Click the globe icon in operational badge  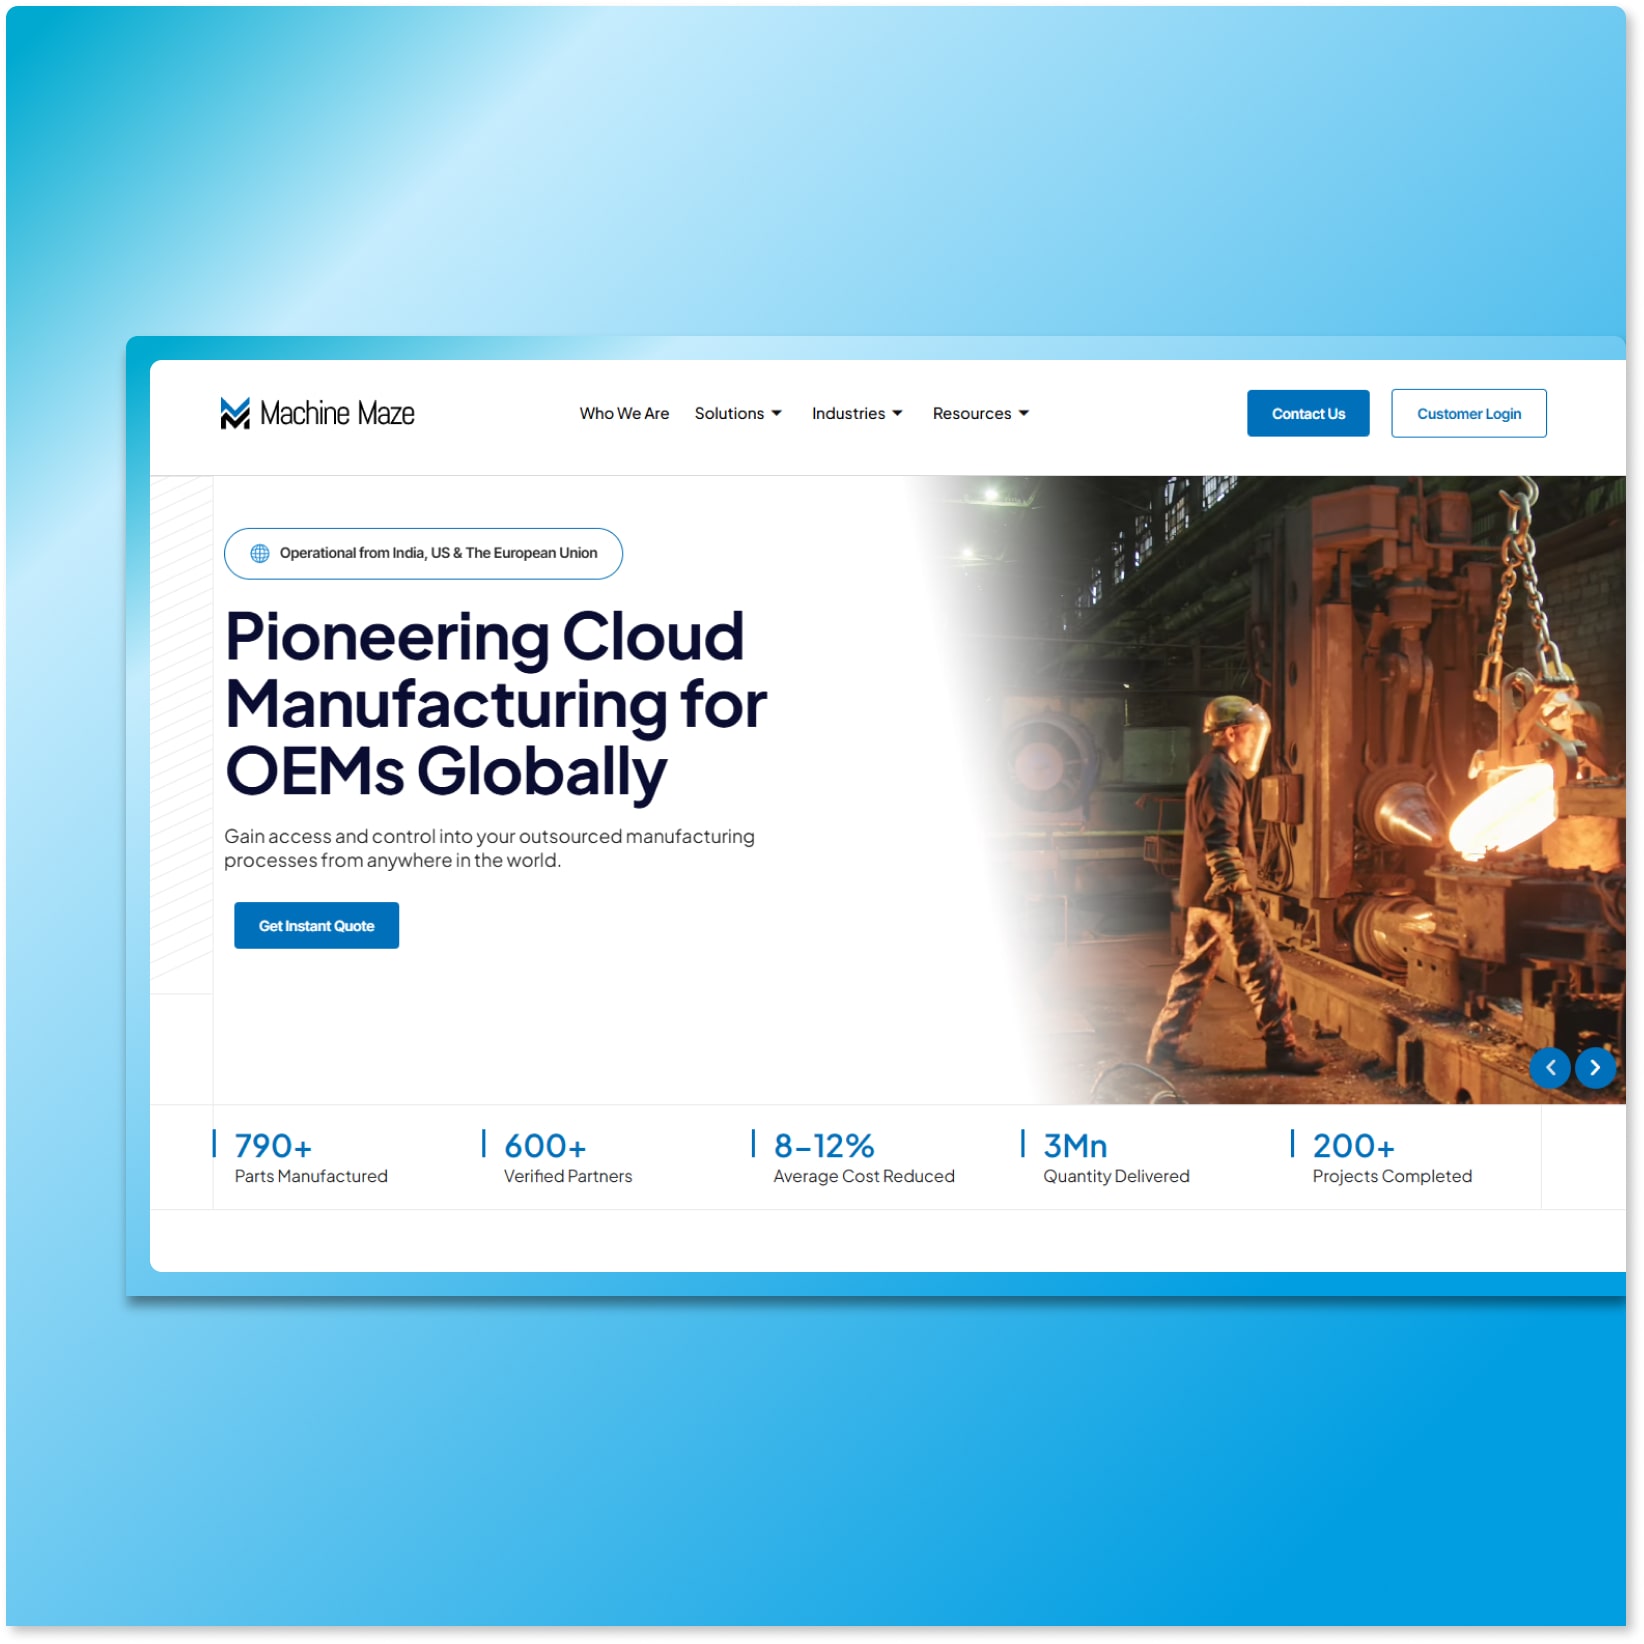click(x=260, y=553)
